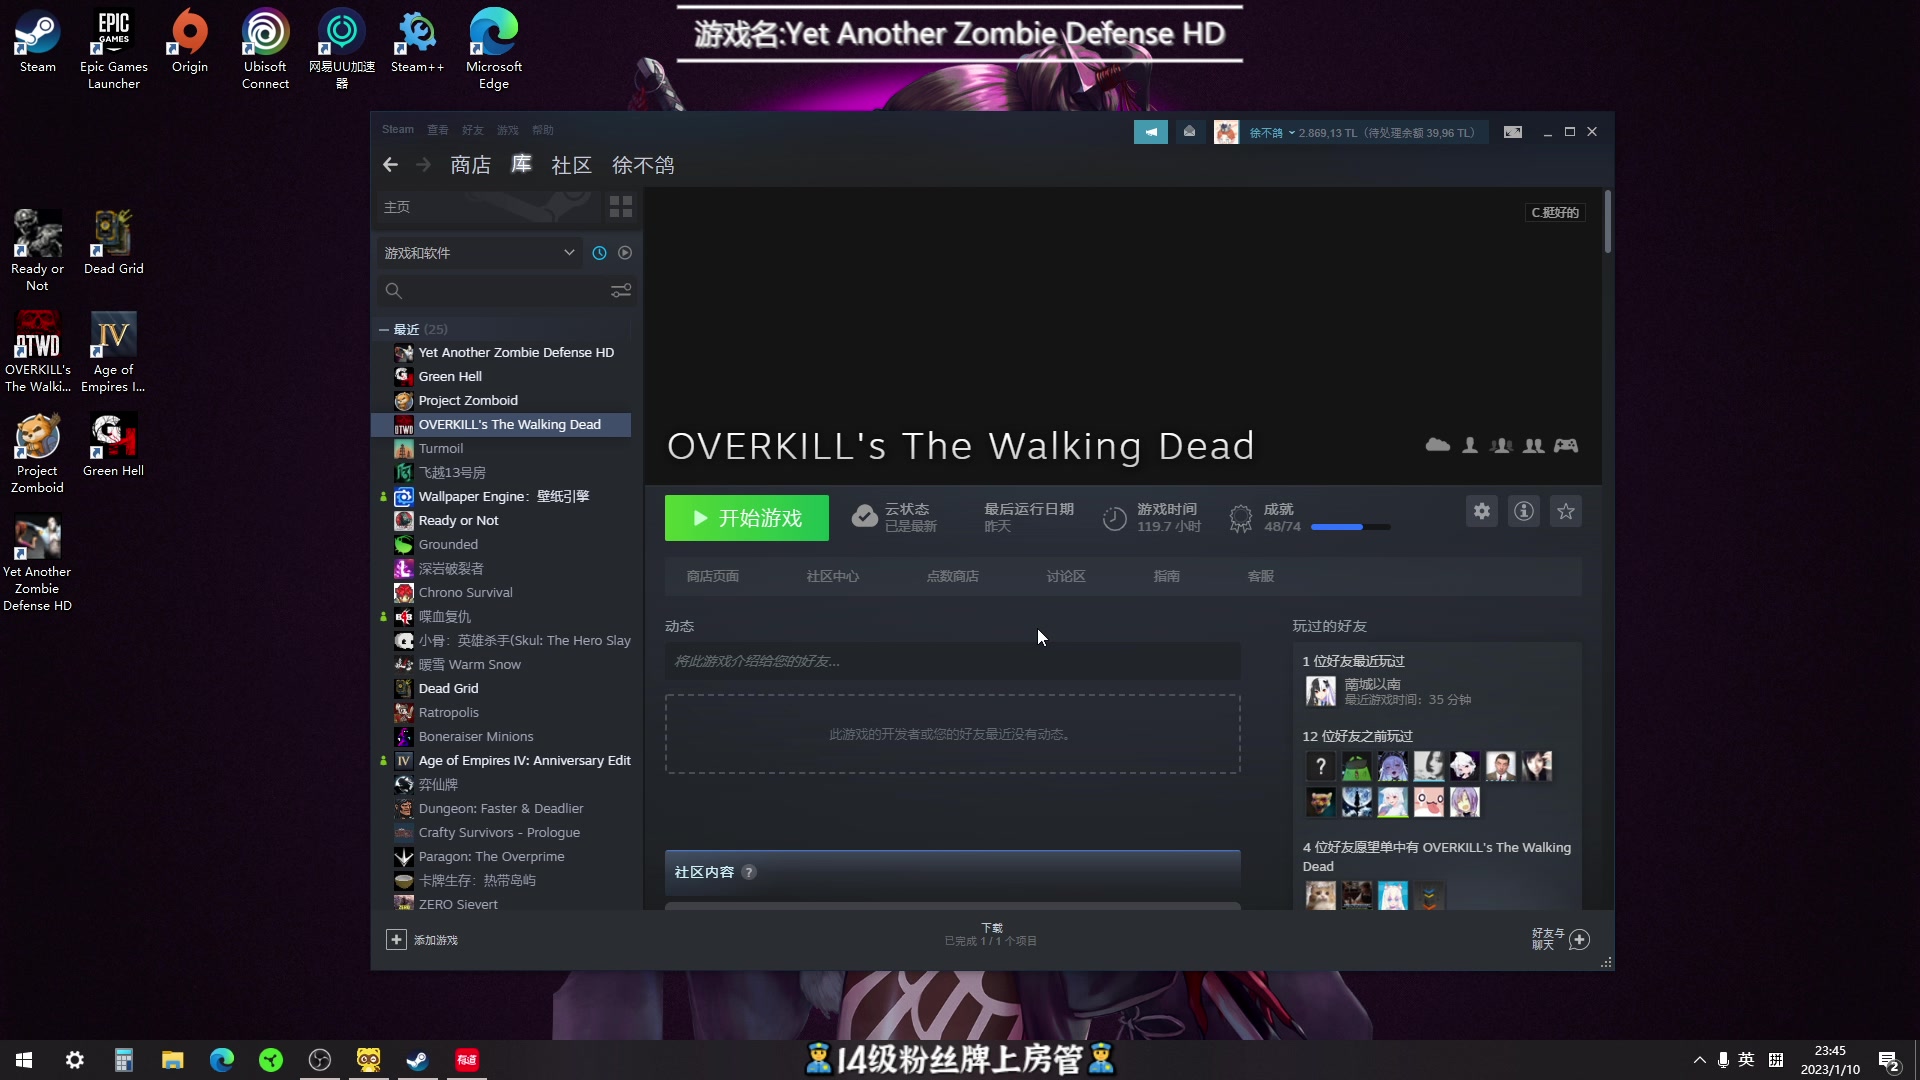Open 查看 menu in title bar

click(x=438, y=130)
